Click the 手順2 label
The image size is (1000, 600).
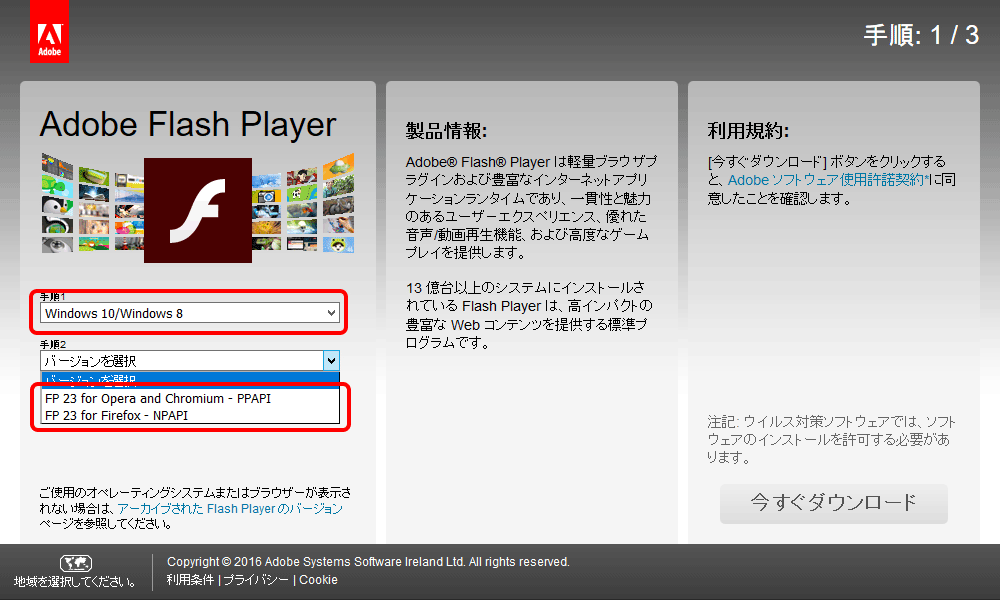[53, 344]
